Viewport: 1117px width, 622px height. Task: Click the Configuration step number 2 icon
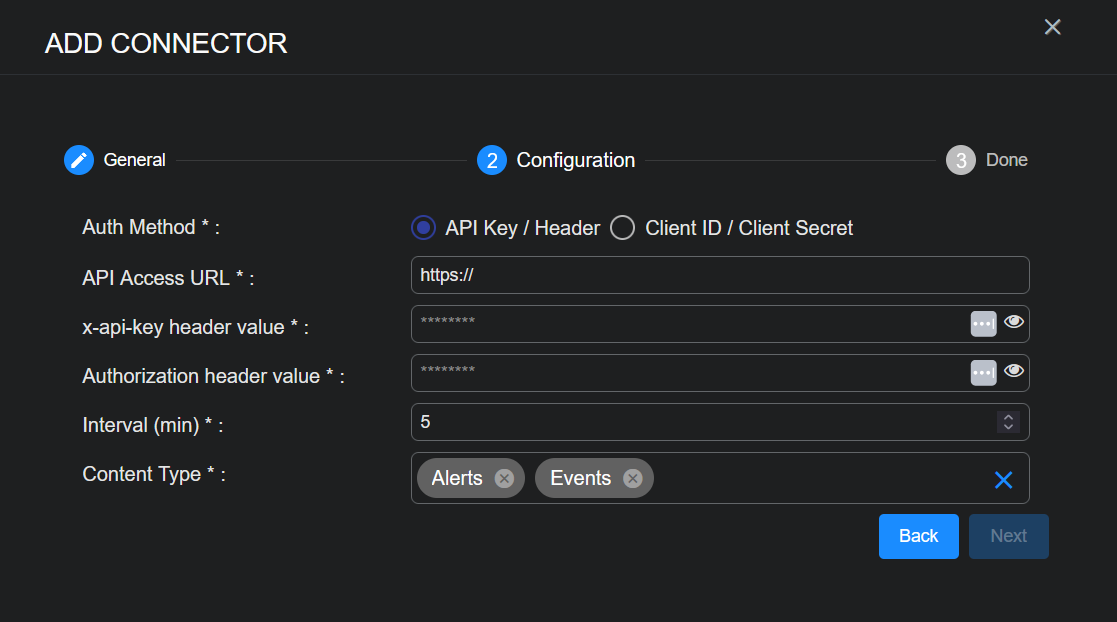pyautogui.click(x=491, y=160)
